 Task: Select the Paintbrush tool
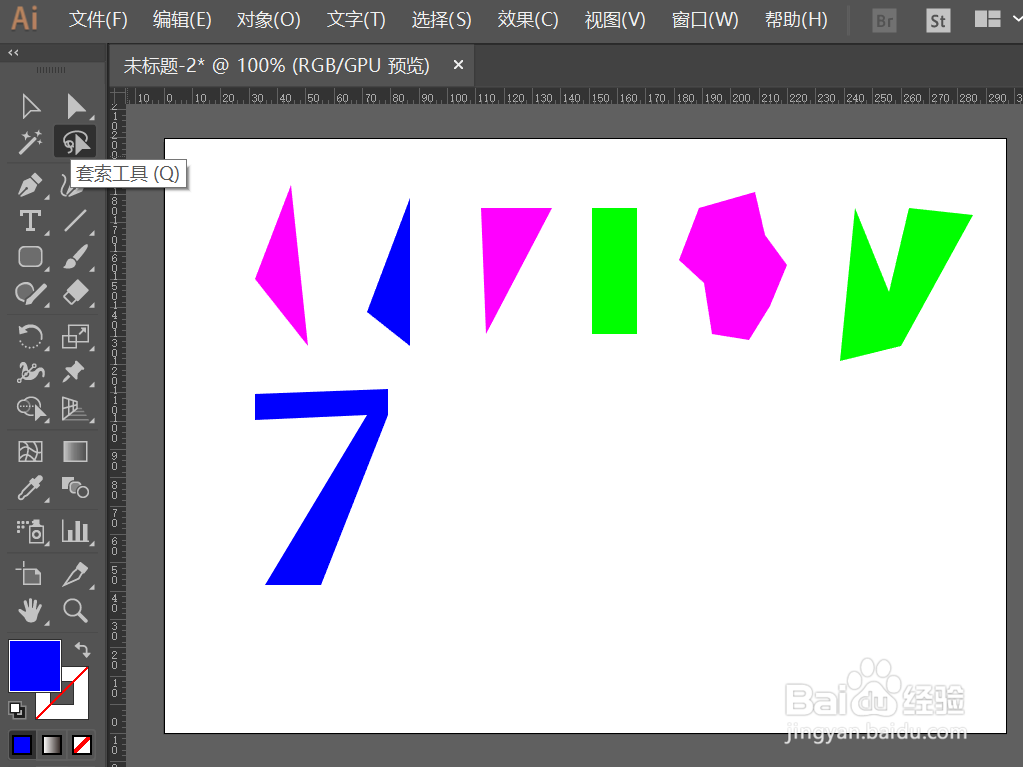(76, 257)
